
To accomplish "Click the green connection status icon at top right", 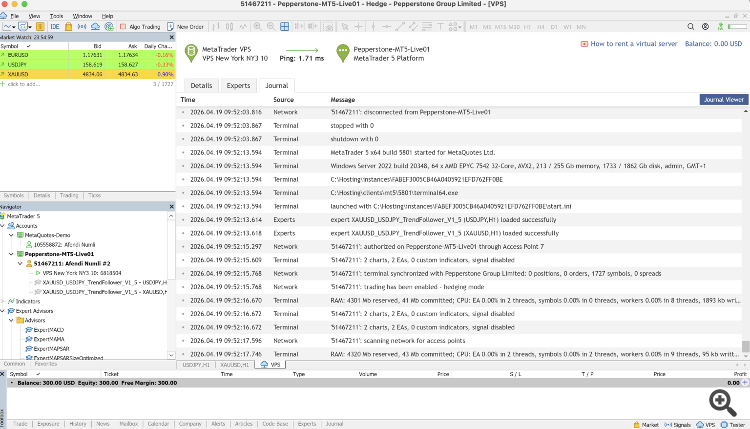I will pyautogui.click(x=720, y=27).
